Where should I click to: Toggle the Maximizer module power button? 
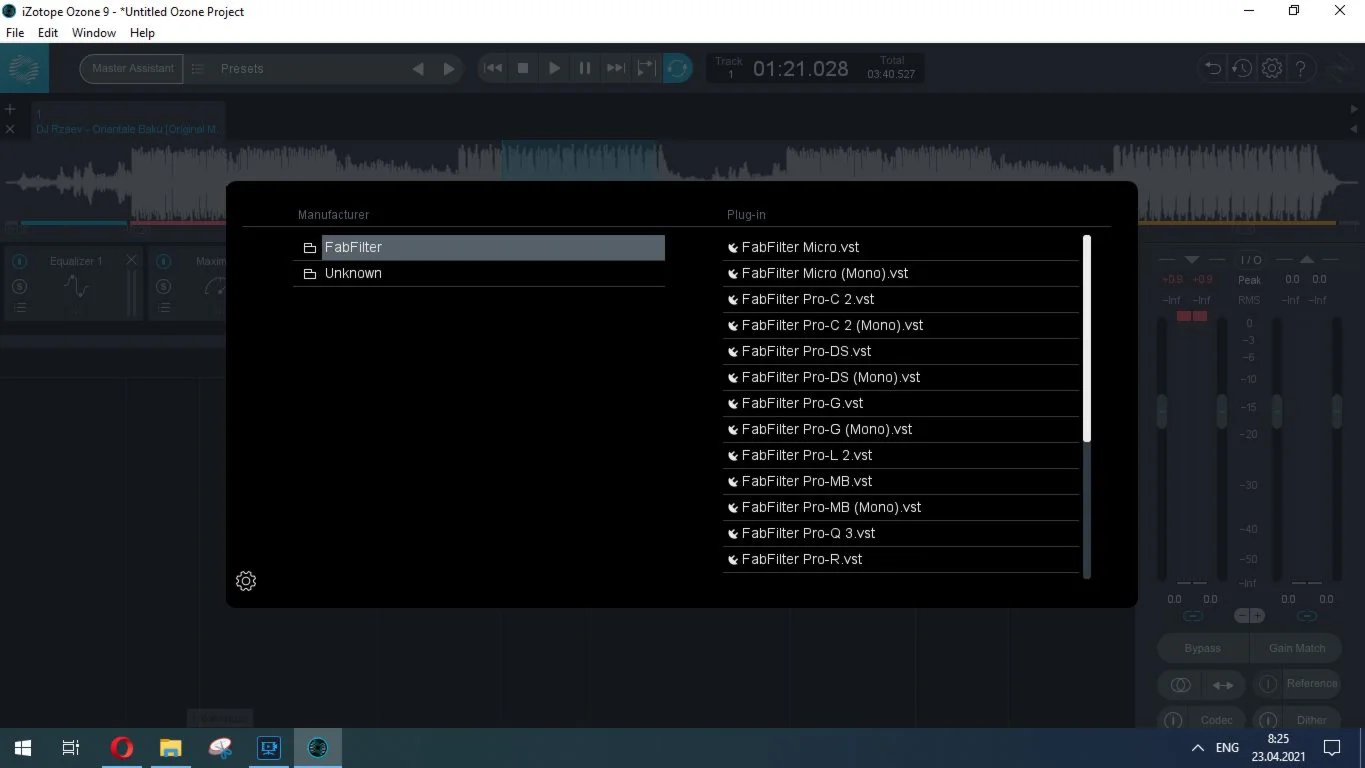[x=166, y=262]
